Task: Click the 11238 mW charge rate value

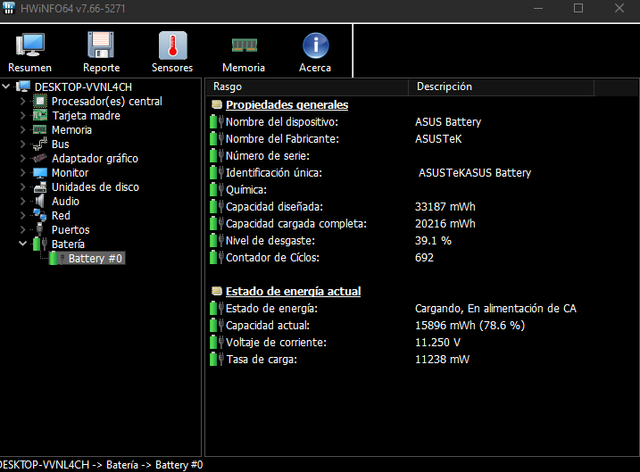Action: (442, 359)
